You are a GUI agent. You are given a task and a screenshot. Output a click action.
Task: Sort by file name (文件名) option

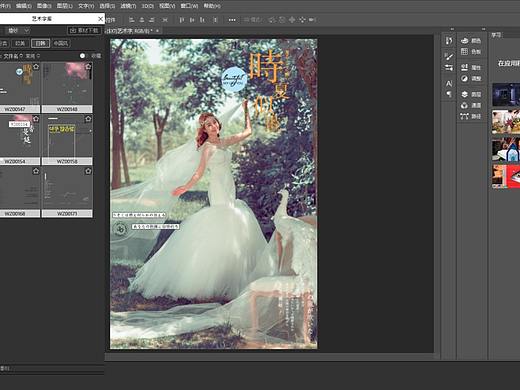(x=13, y=56)
